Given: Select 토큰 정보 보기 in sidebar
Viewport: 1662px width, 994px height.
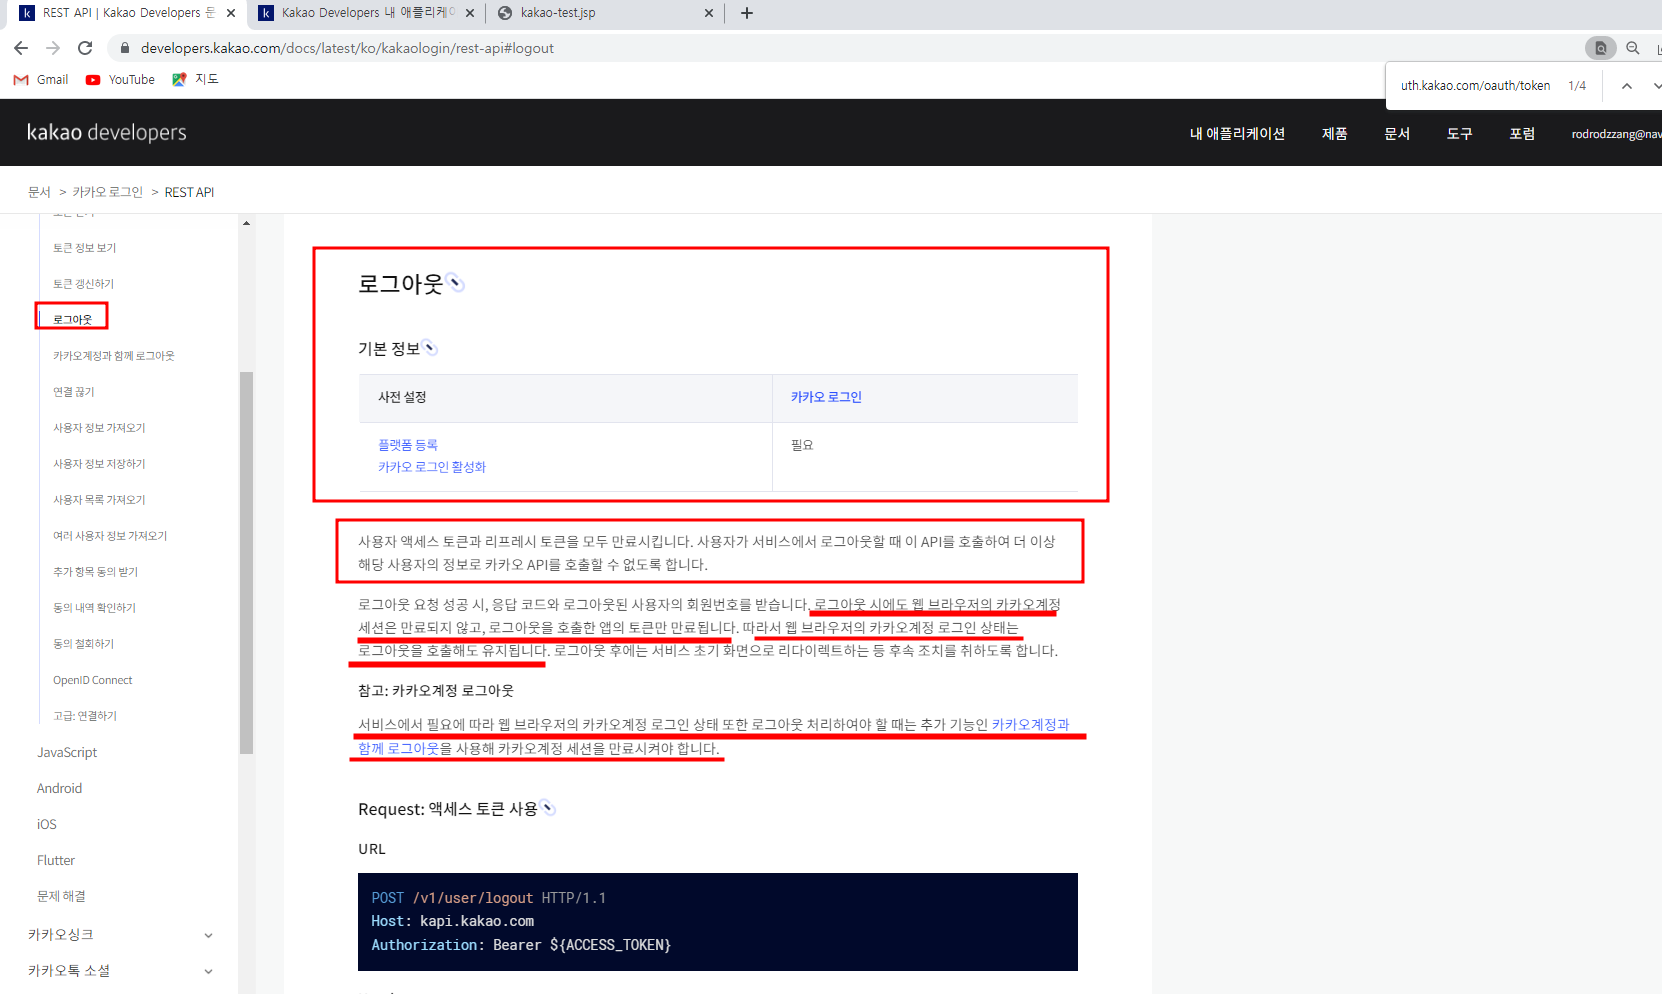Looking at the screenshot, I should click(85, 248).
